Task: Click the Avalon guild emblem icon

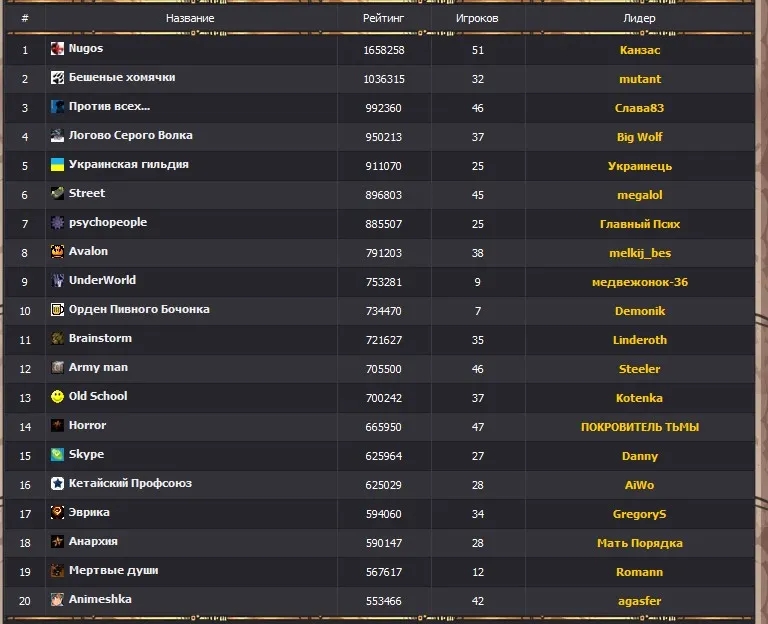Action: [x=57, y=251]
